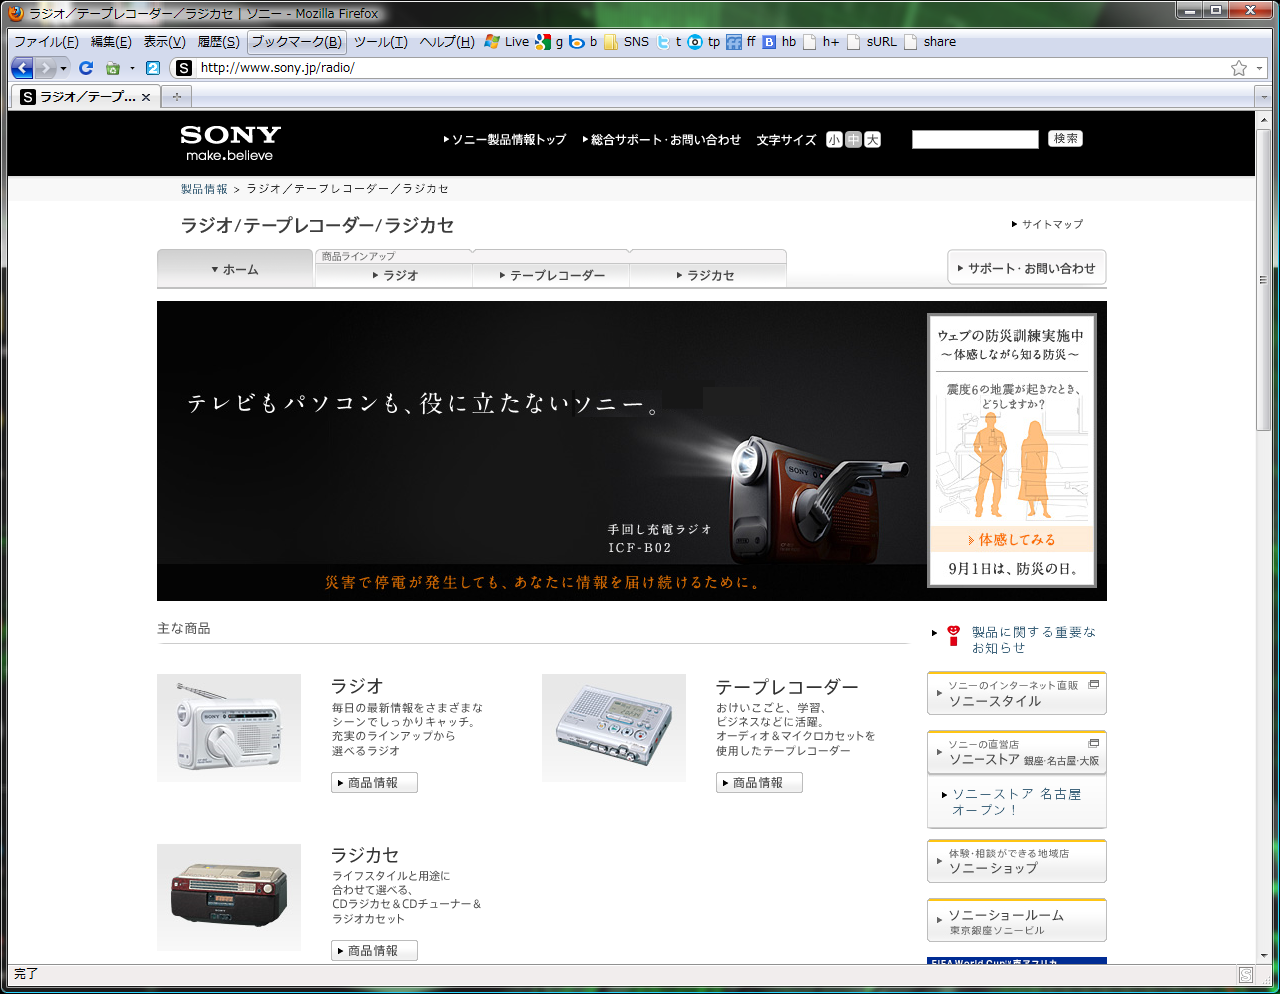Open the FriendFeed 'ff' bookmark
Viewport: 1280px width, 994px height.
pos(741,42)
